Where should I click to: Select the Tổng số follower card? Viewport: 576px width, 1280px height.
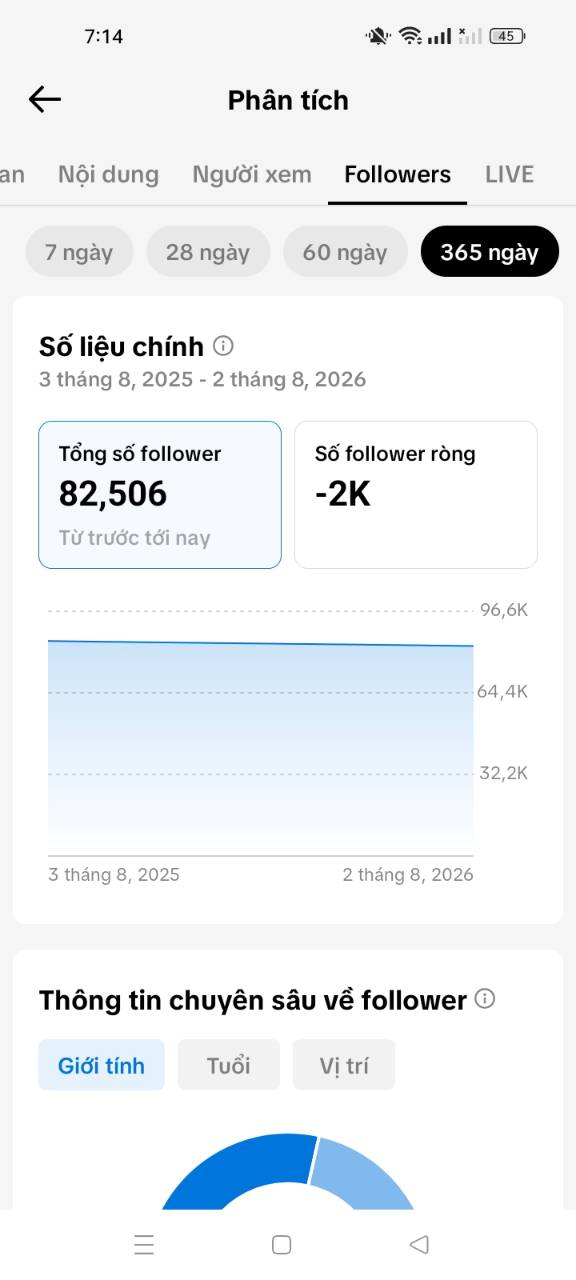pos(160,495)
